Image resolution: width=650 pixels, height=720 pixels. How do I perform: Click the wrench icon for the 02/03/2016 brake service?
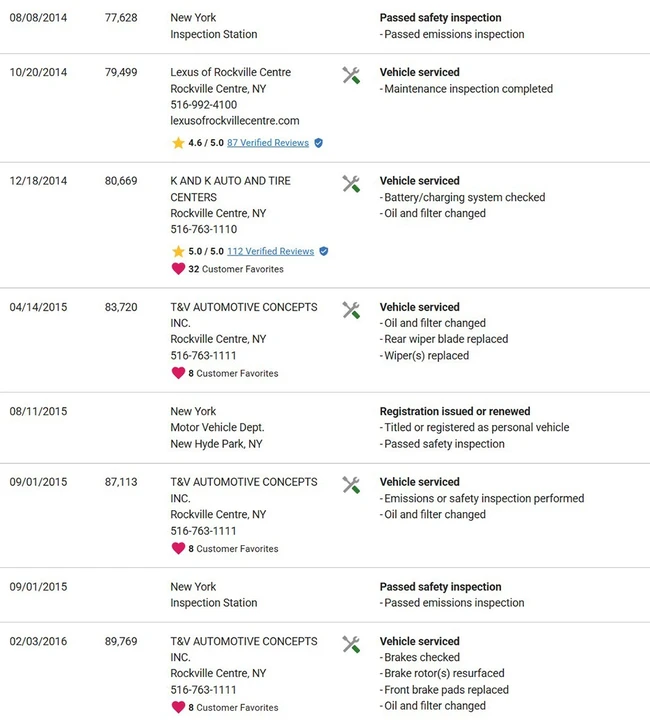[351, 644]
